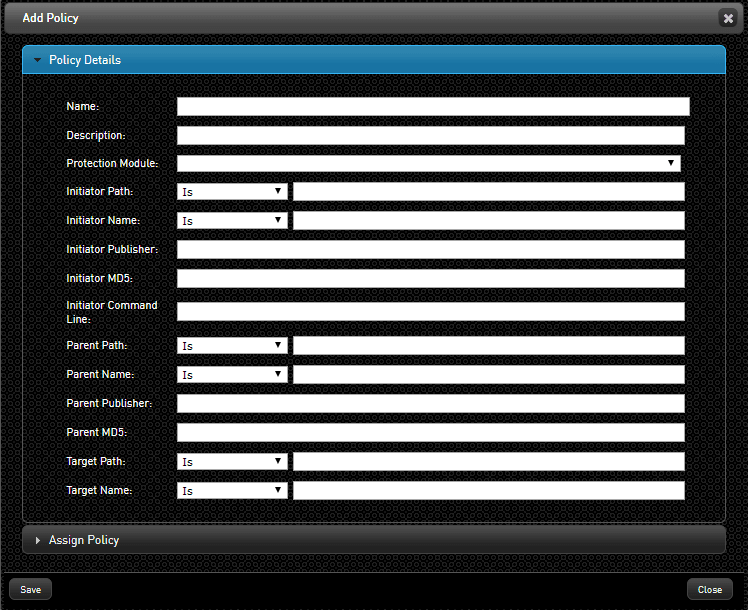Open the Initiator Name condition dropdown
Image resolution: width=748 pixels, height=610 pixels.
[x=232, y=221]
